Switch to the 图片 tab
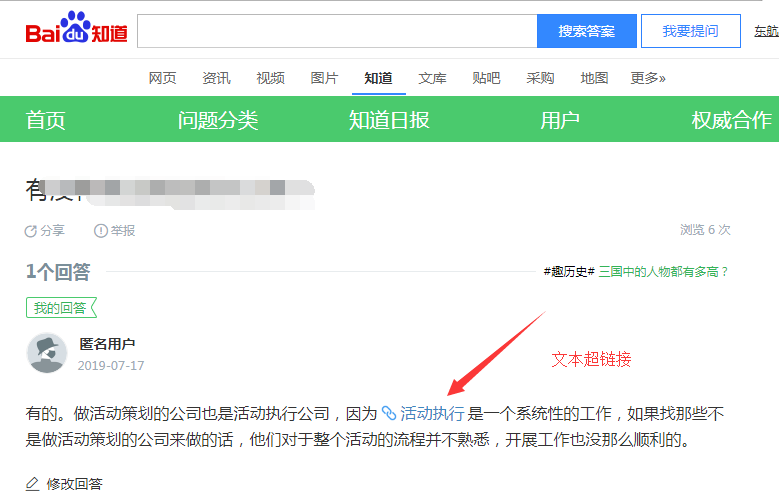 tap(324, 78)
